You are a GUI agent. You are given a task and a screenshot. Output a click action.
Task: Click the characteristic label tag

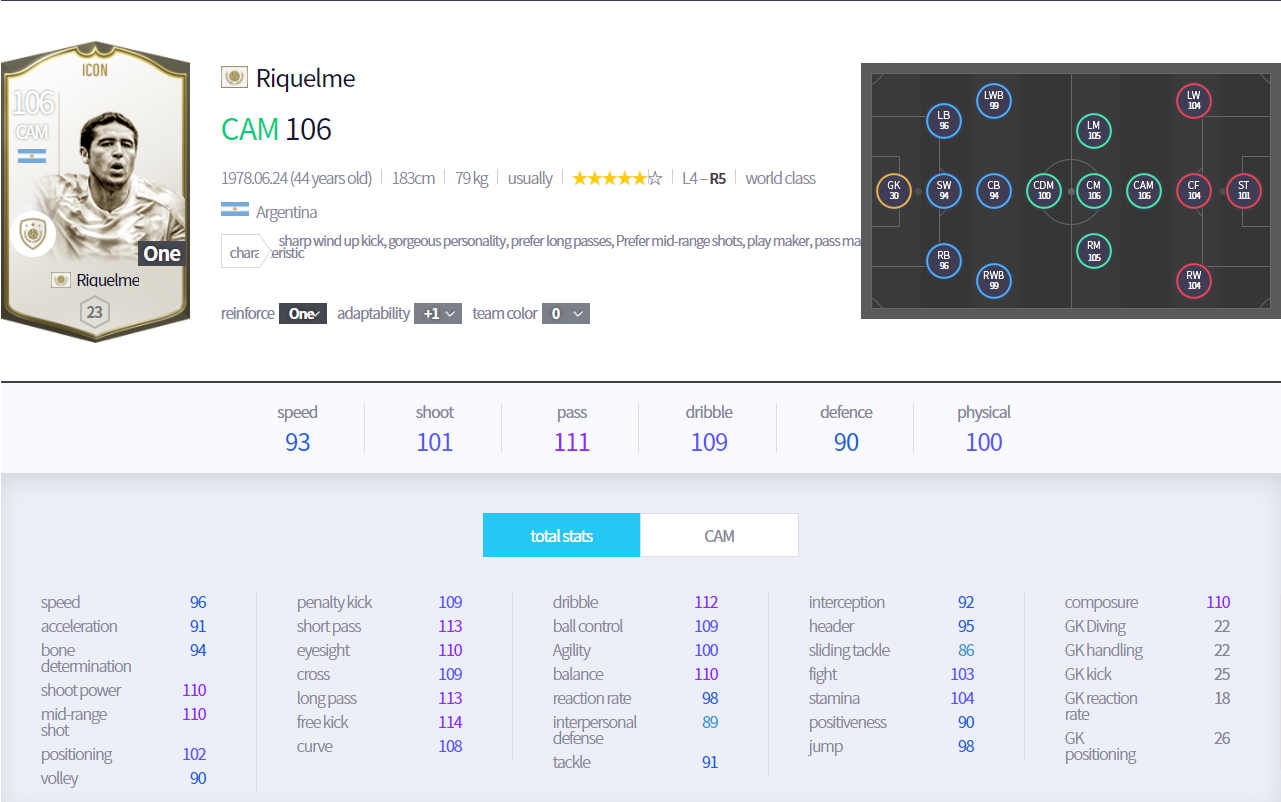[244, 252]
